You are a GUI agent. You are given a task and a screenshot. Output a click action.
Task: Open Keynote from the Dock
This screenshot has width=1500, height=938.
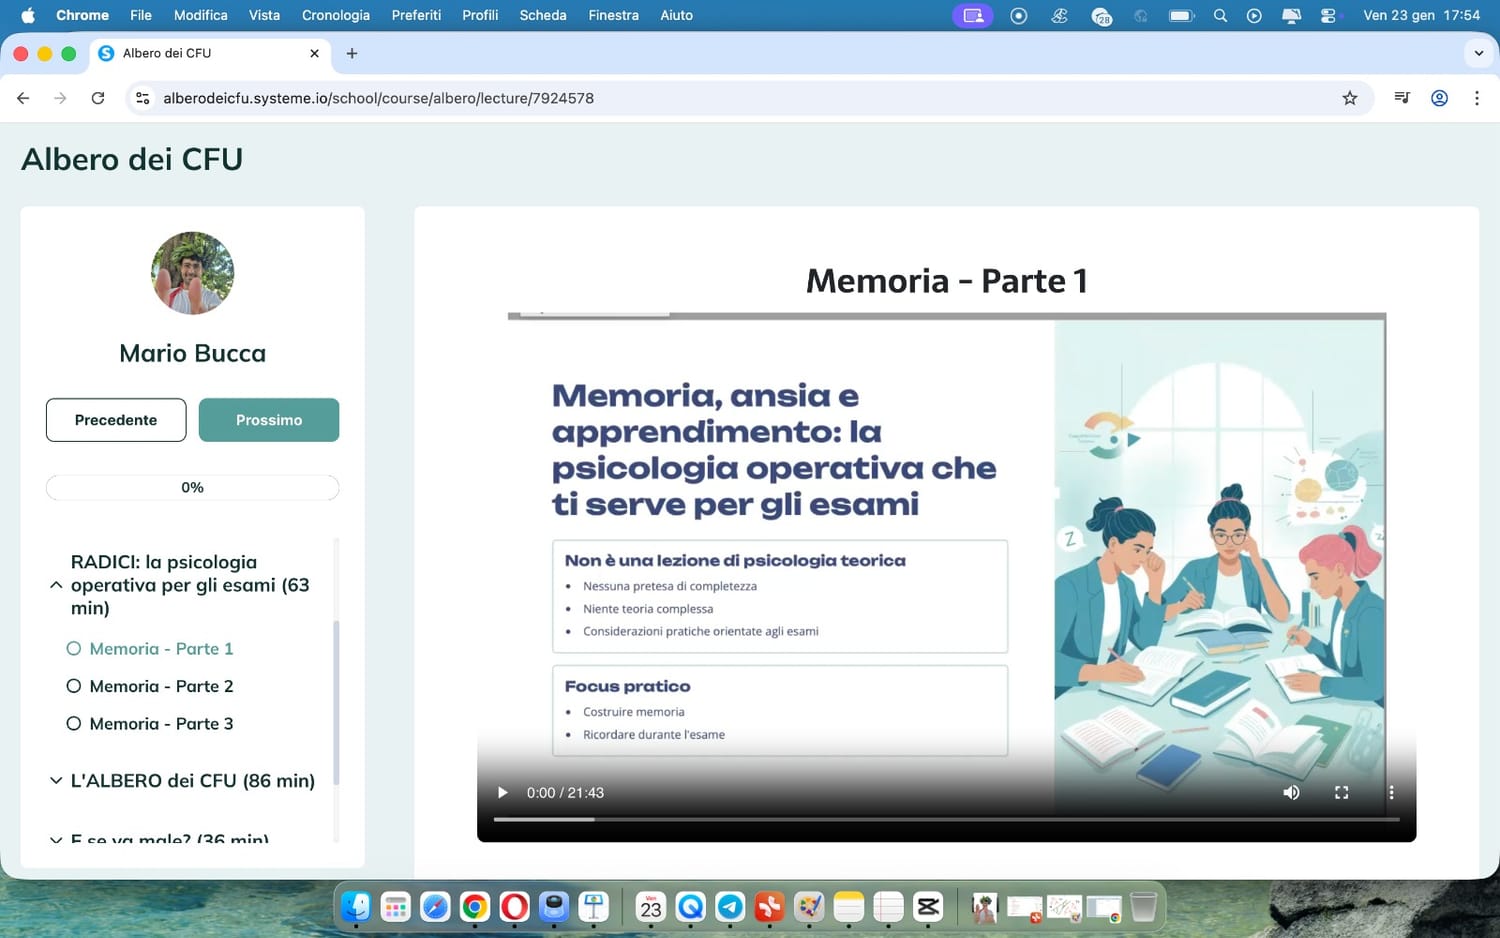click(594, 907)
